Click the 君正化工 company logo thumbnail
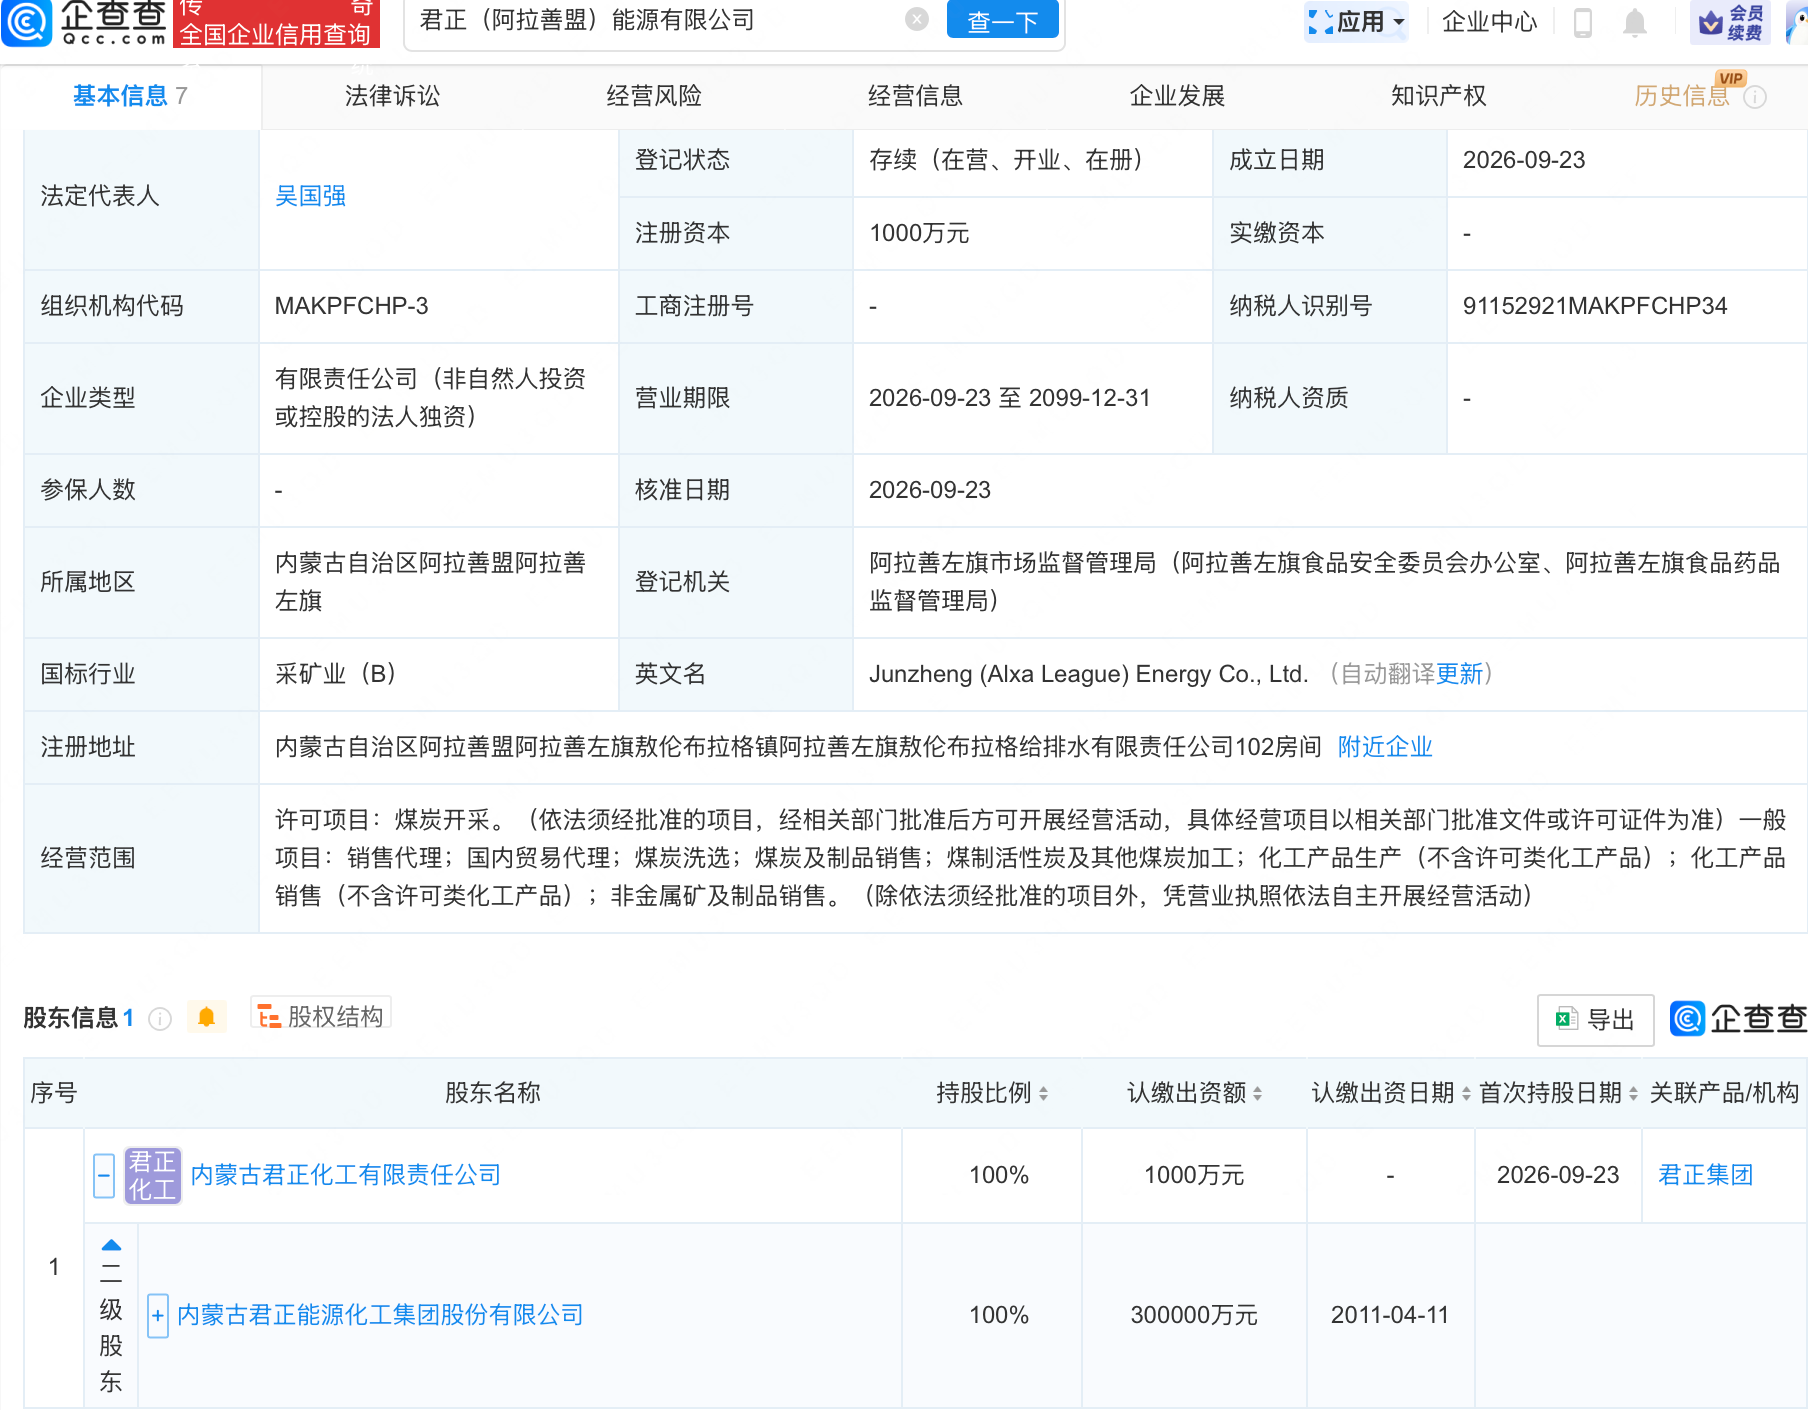Image resolution: width=1808 pixels, height=1410 pixels. pyautogui.click(x=152, y=1175)
